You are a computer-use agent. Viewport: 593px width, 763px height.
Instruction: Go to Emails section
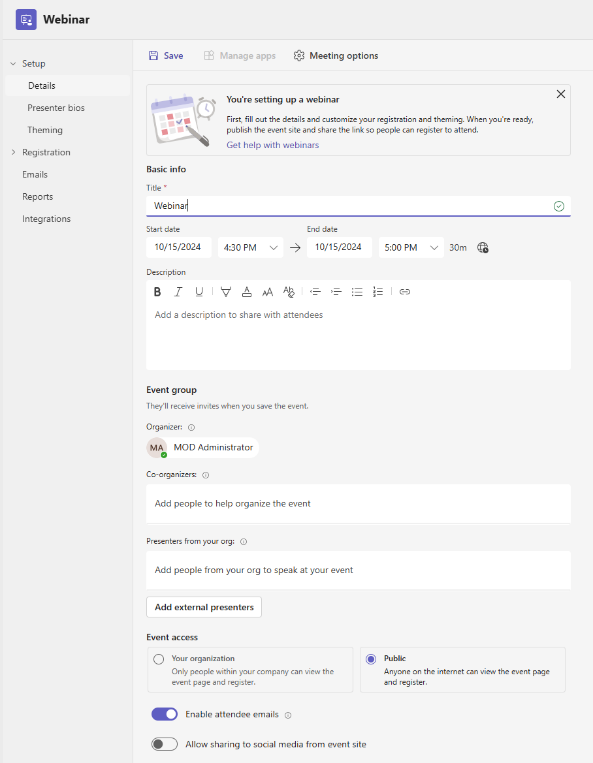tap(35, 174)
